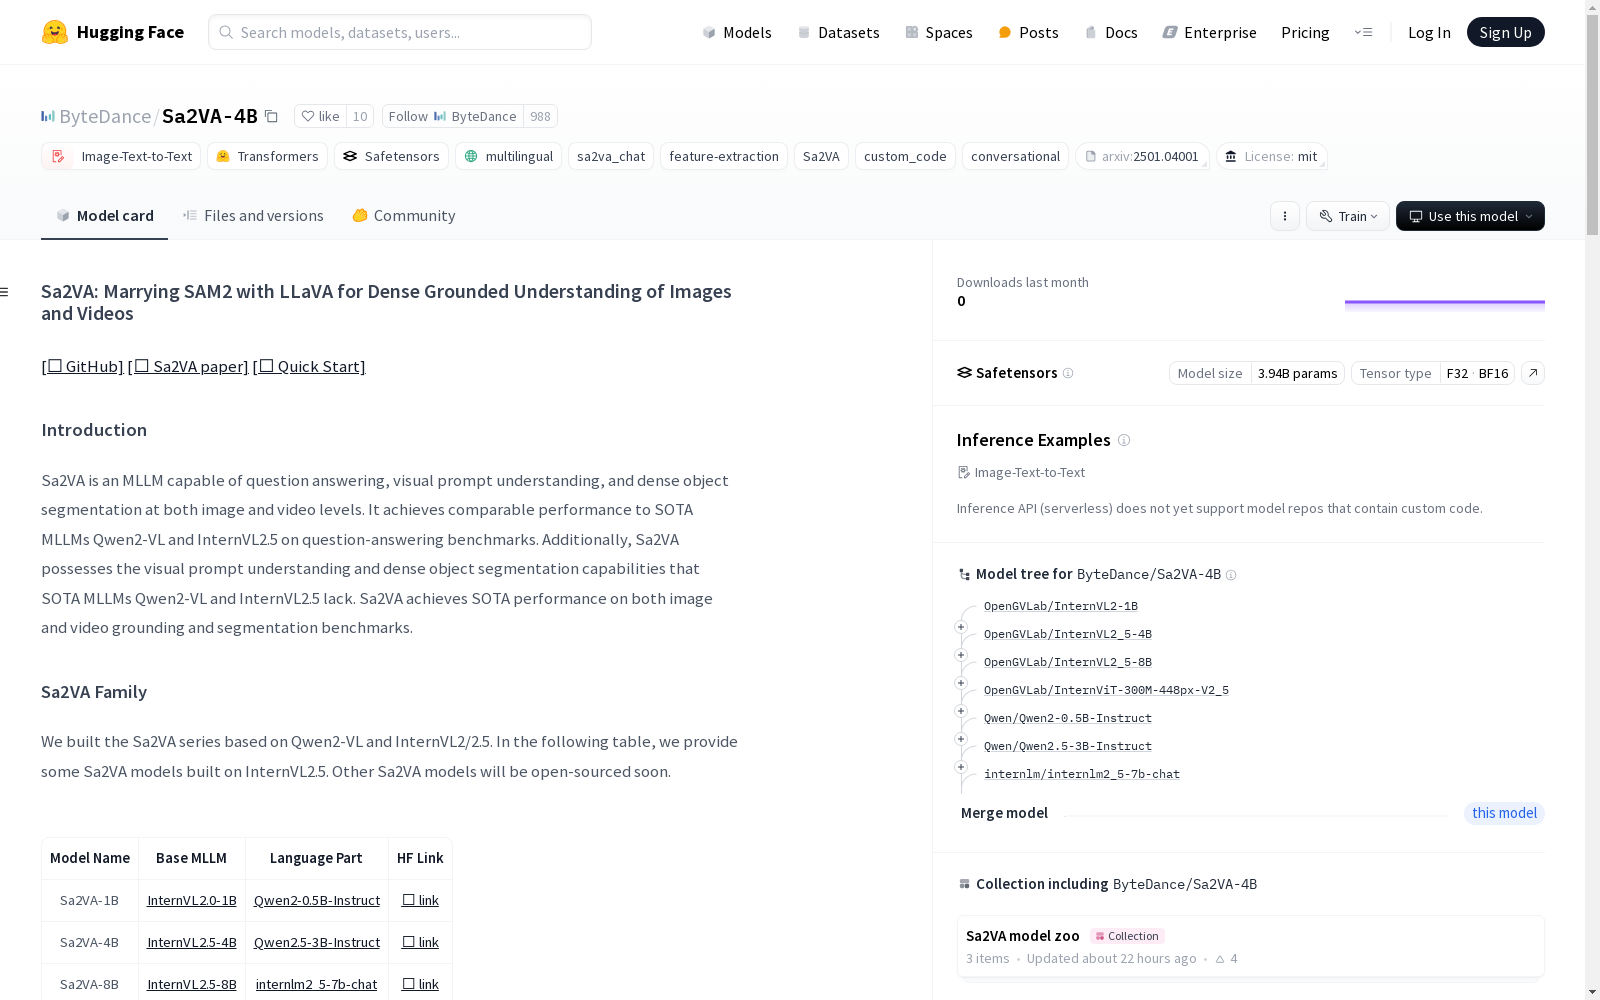Screen dimensions: 1600x1000
Task: Click the magnifier icon in the search box
Action: pos(226,32)
